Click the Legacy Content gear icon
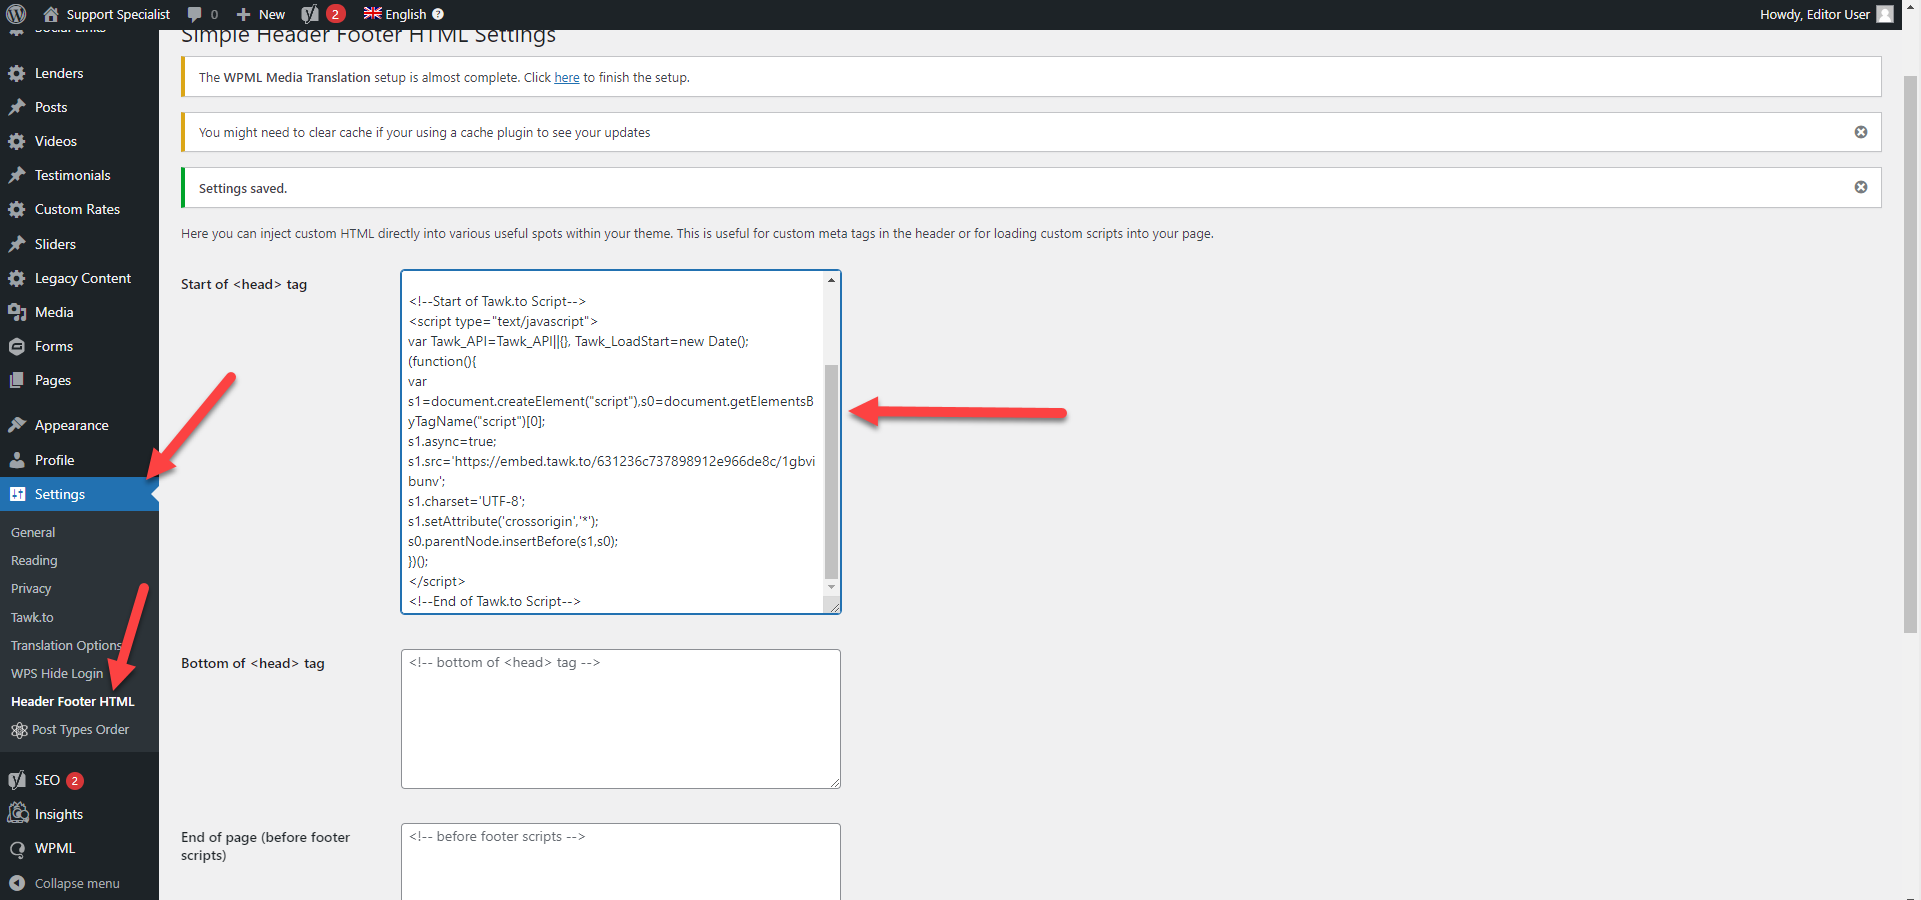 click(x=17, y=278)
